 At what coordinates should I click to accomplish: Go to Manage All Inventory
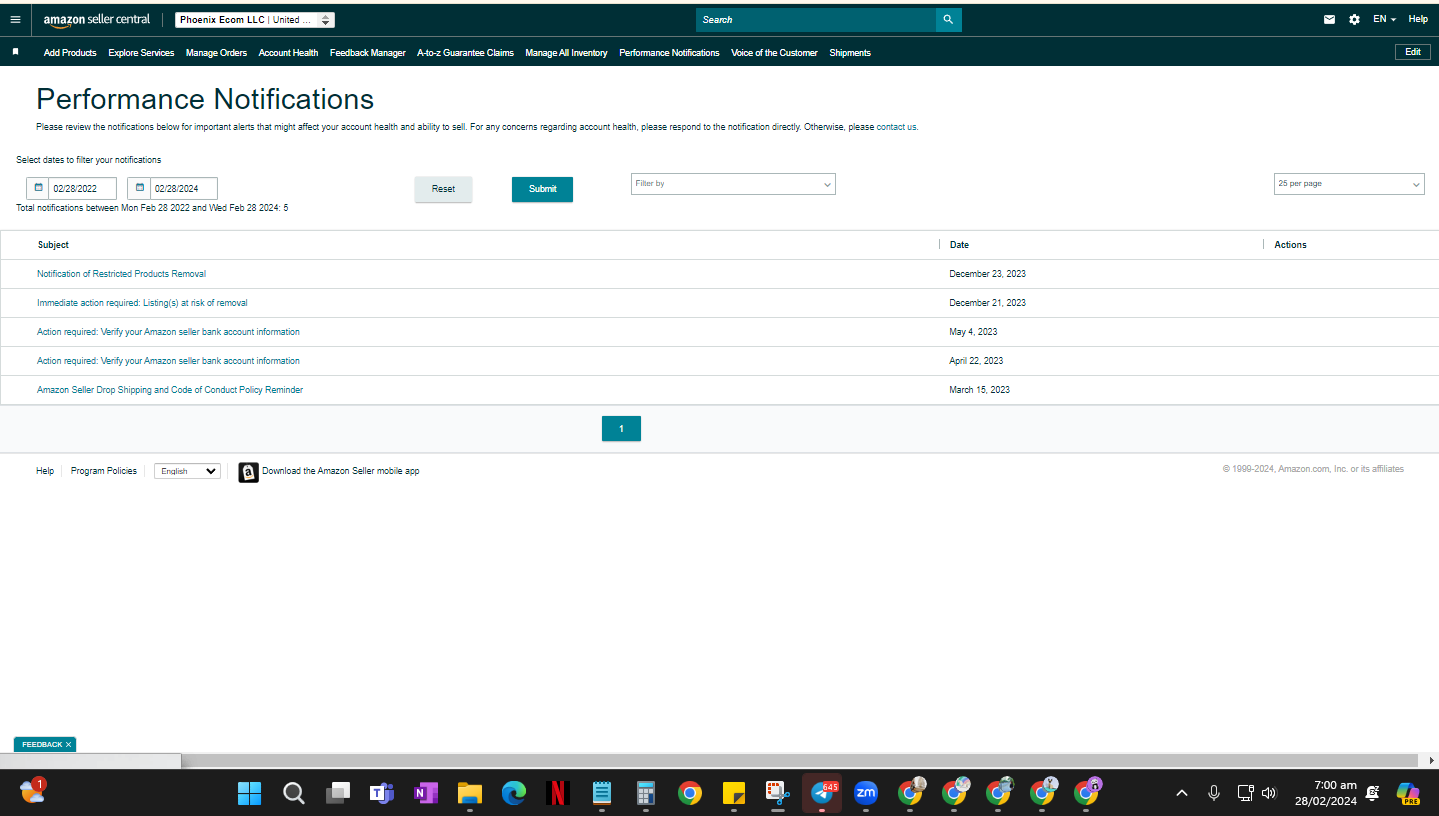pyautogui.click(x=566, y=53)
